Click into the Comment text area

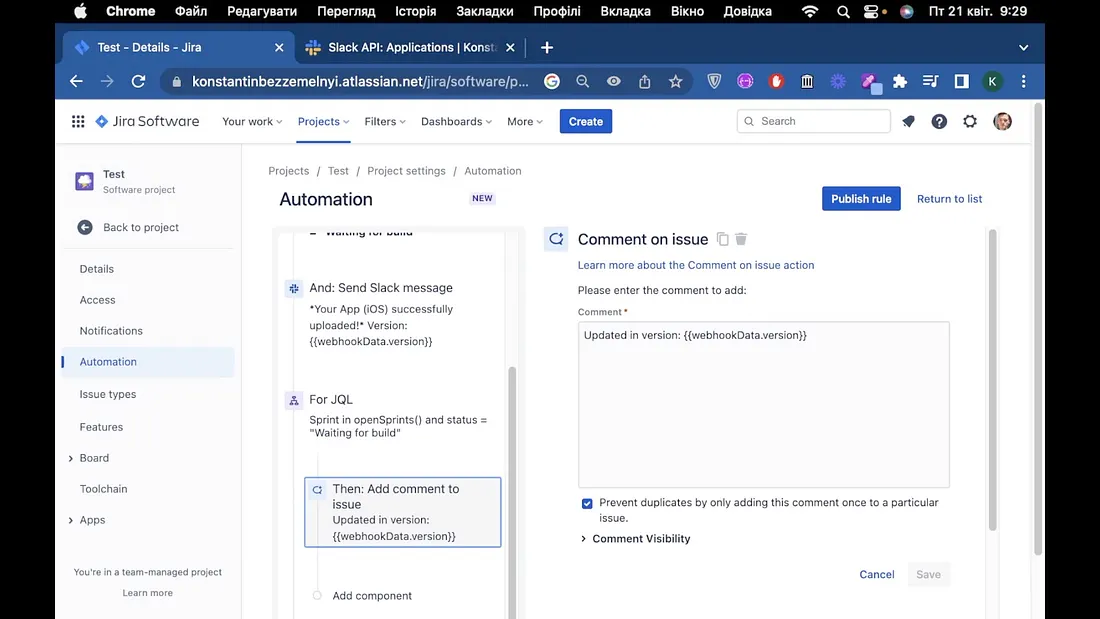[764, 405]
